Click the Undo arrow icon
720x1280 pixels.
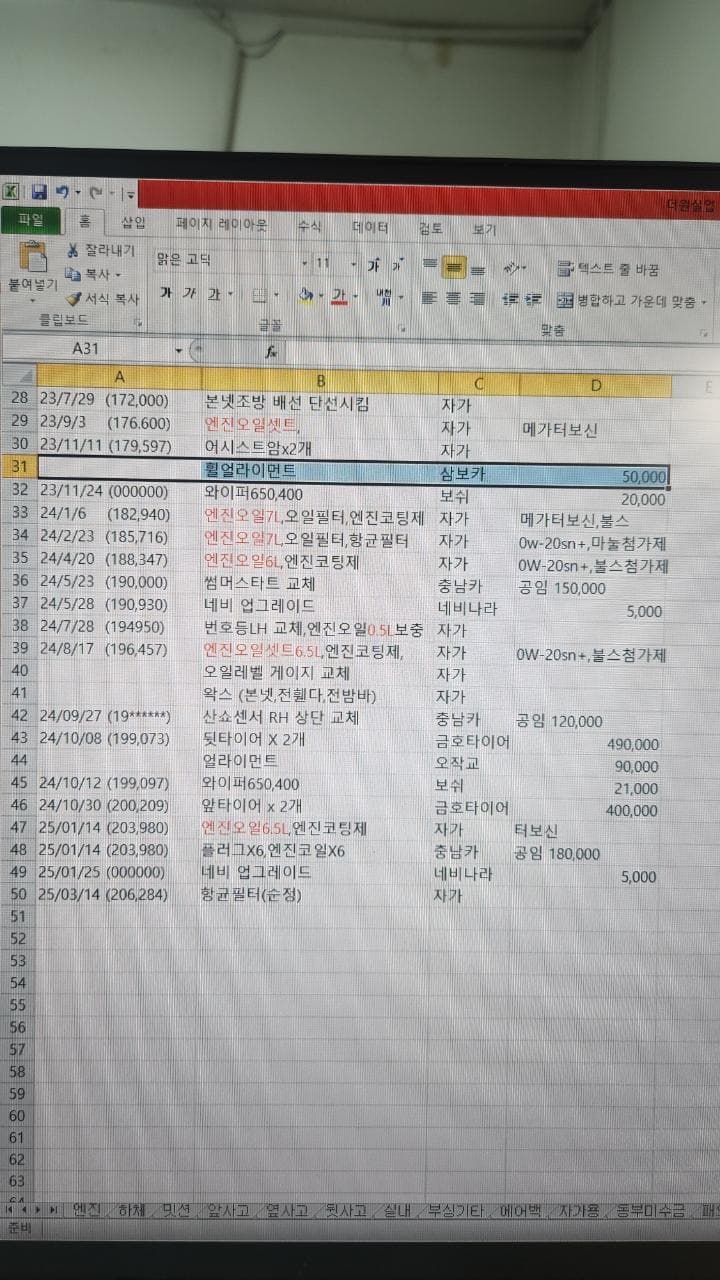pos(62,191)
